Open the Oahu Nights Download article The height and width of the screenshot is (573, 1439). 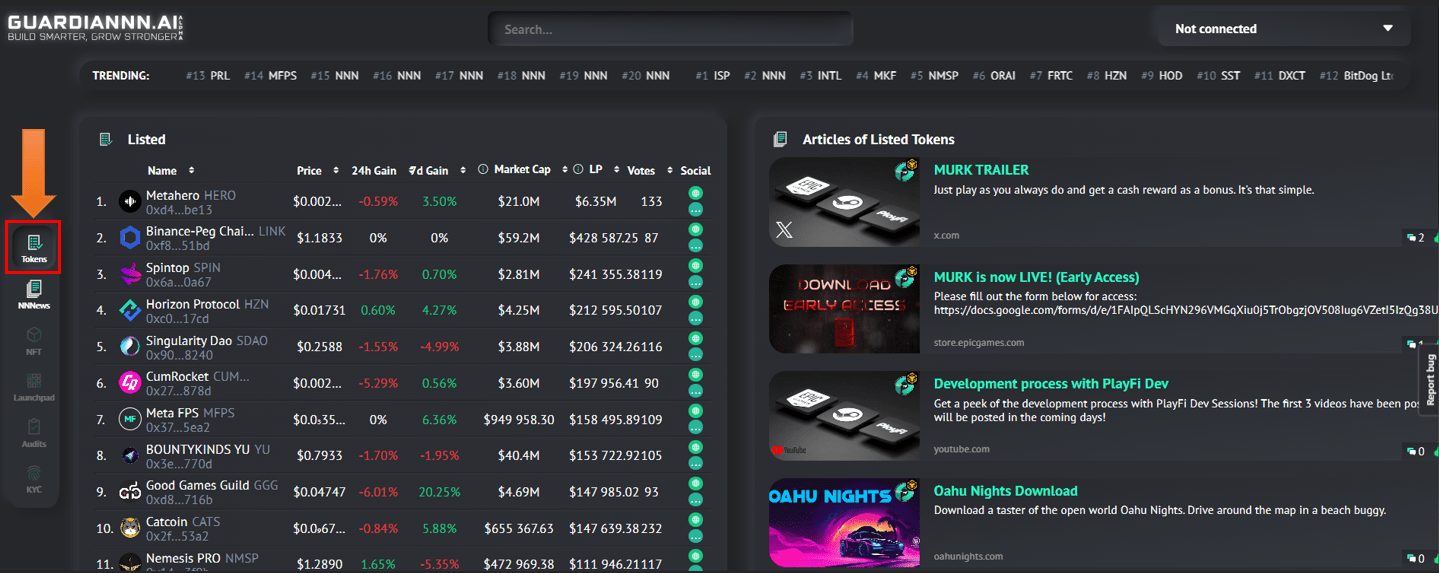(x=1005, y=491)
